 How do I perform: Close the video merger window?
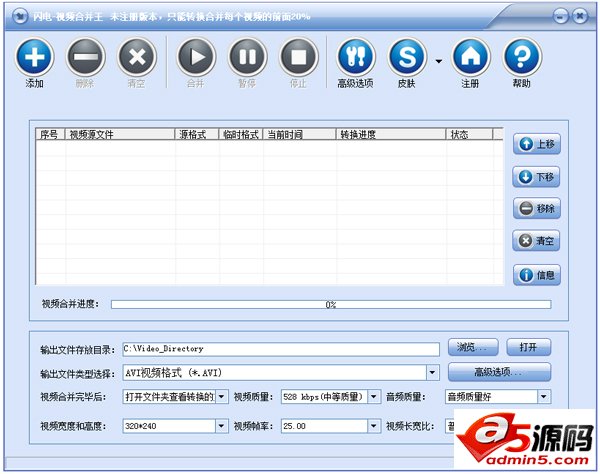[x=580, y=16]
